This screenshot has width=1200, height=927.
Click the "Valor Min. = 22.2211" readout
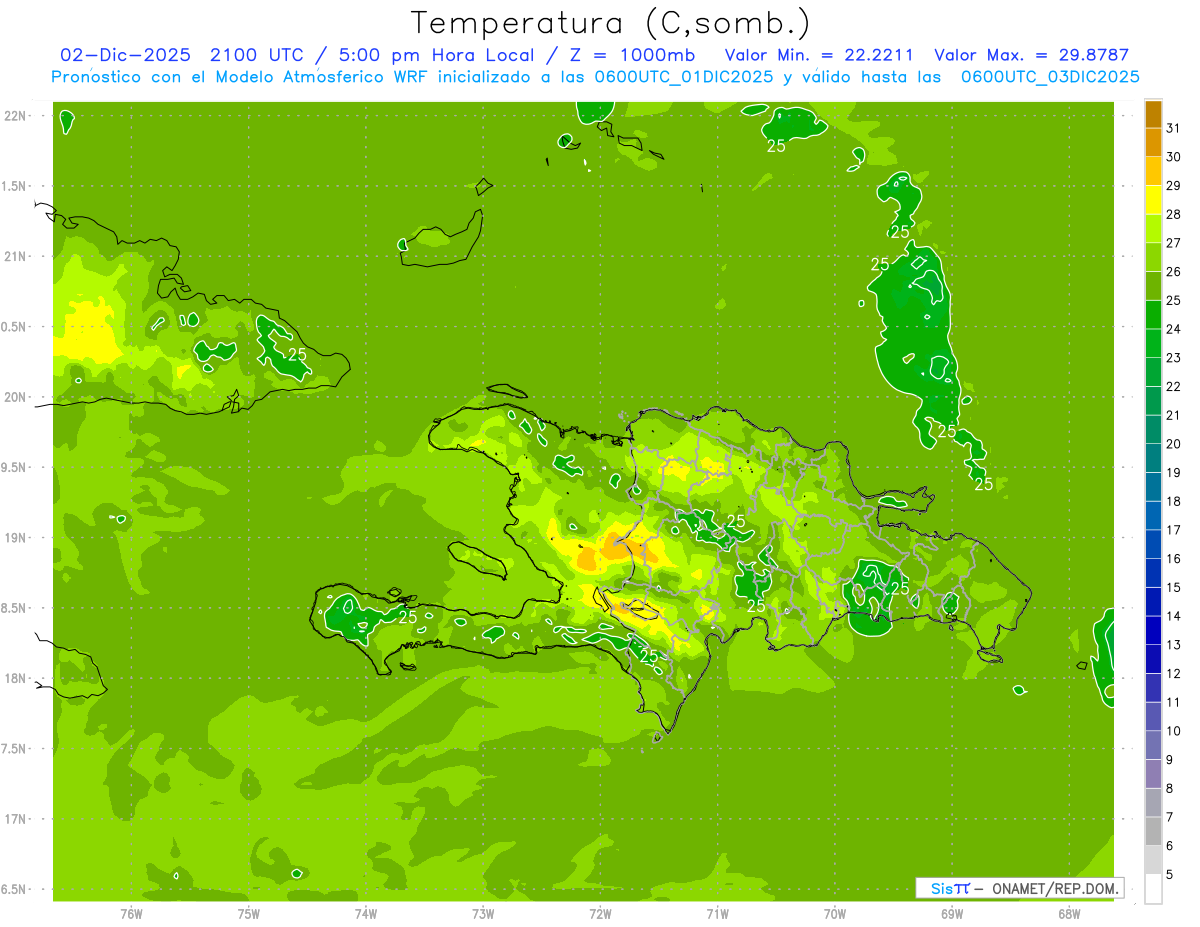(x=821, y=56)
